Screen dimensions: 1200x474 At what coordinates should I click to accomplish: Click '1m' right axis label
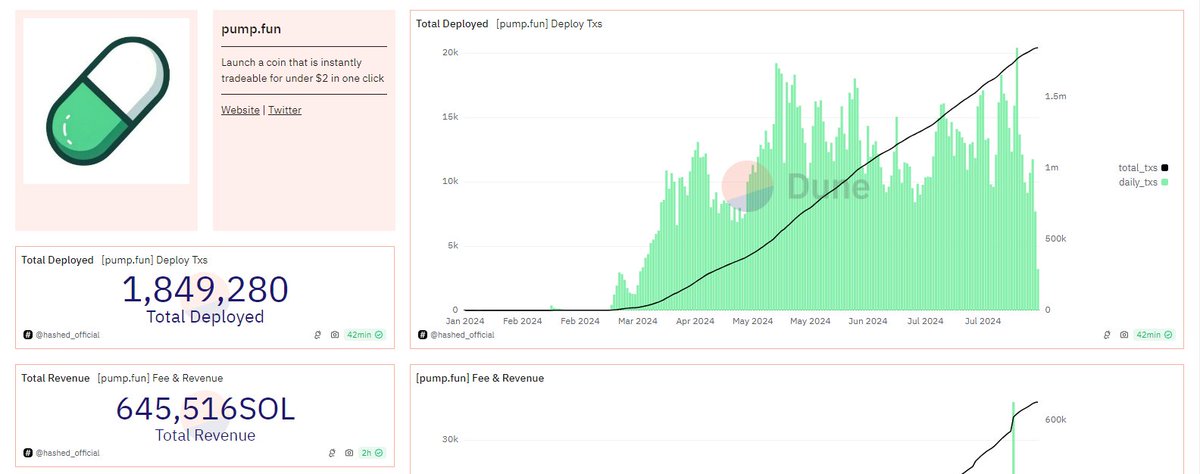click(x=1051, y=168)
